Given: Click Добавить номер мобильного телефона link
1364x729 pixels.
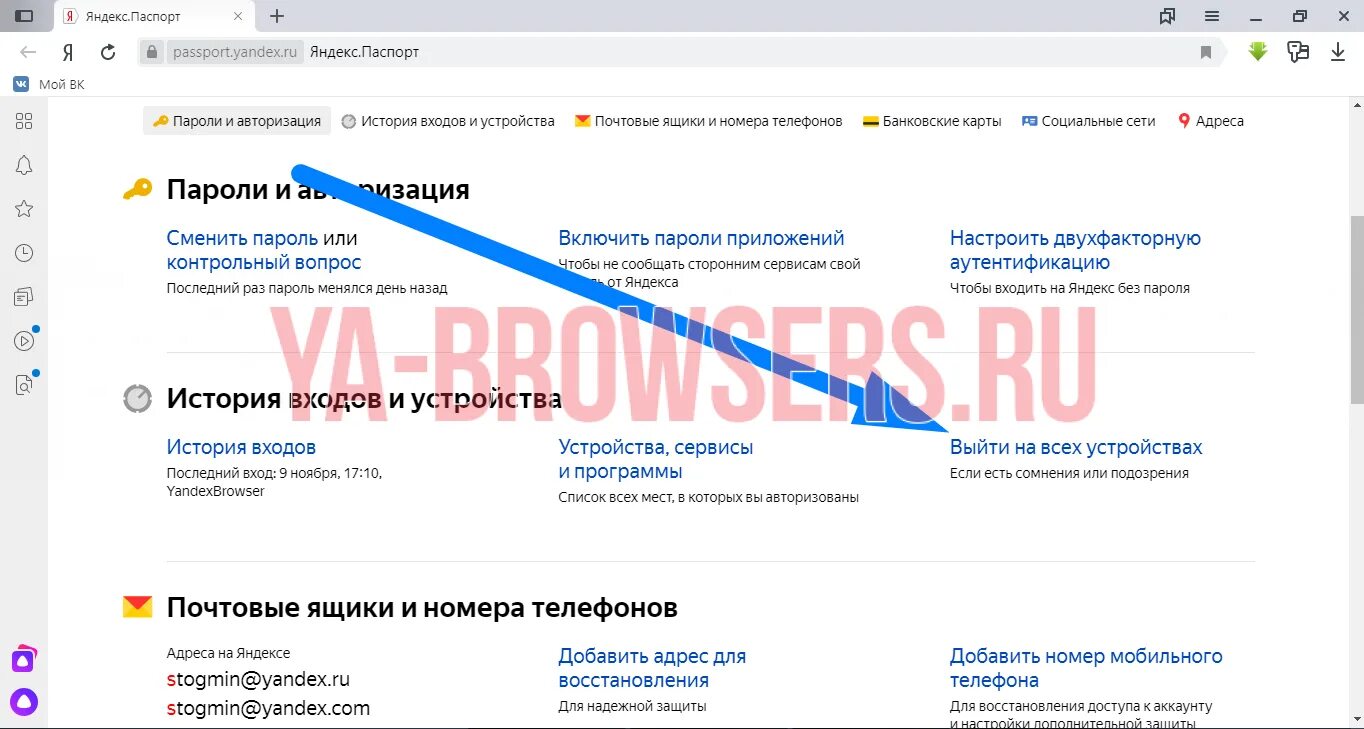Looking at the screenshot, I should pyautogui.click(x=1086, y=668).
